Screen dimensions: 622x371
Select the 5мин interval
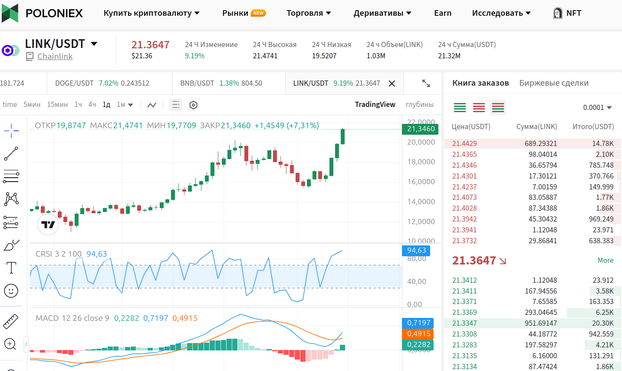32,105
